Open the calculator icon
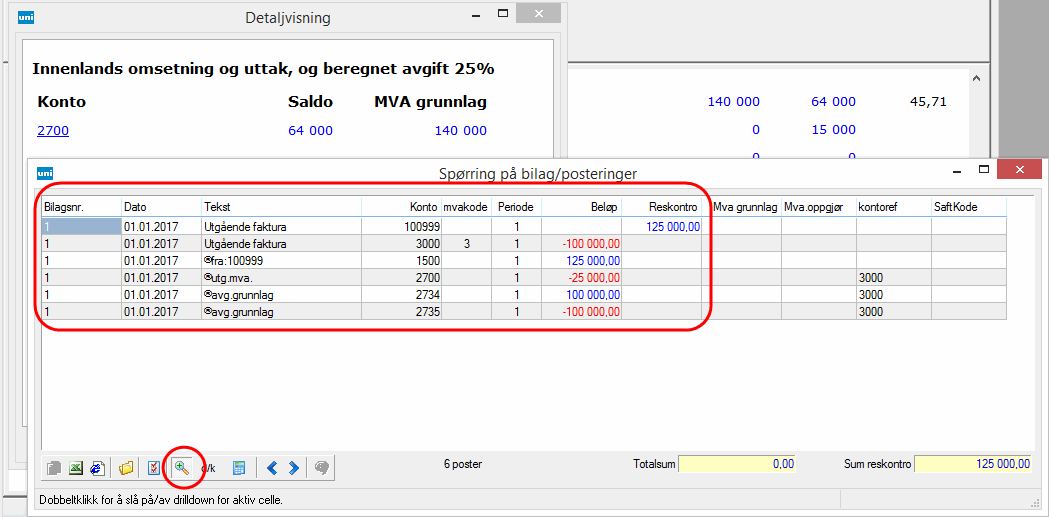Image resolution: width=1049 pixels, height=517 pixels. [x=239, y=467]
